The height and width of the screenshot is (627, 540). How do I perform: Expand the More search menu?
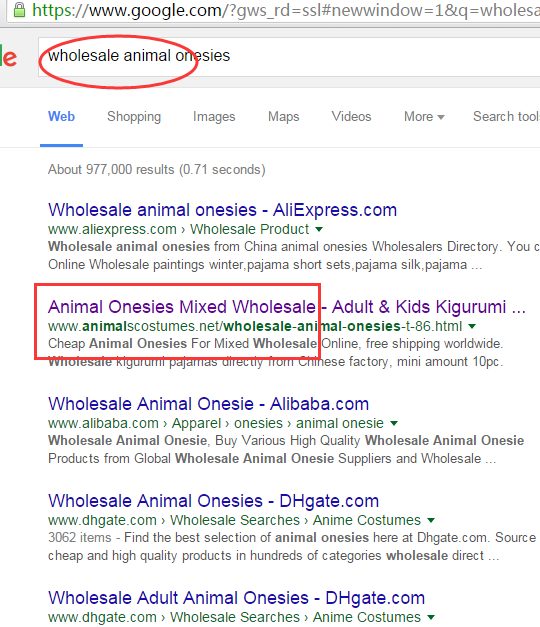point(424,116)
